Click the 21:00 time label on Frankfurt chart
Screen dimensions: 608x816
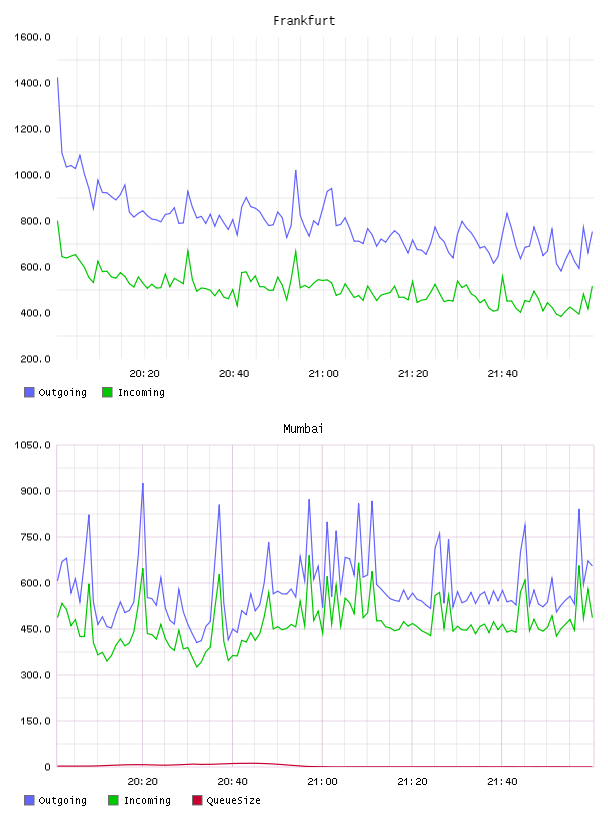point(323,374)
